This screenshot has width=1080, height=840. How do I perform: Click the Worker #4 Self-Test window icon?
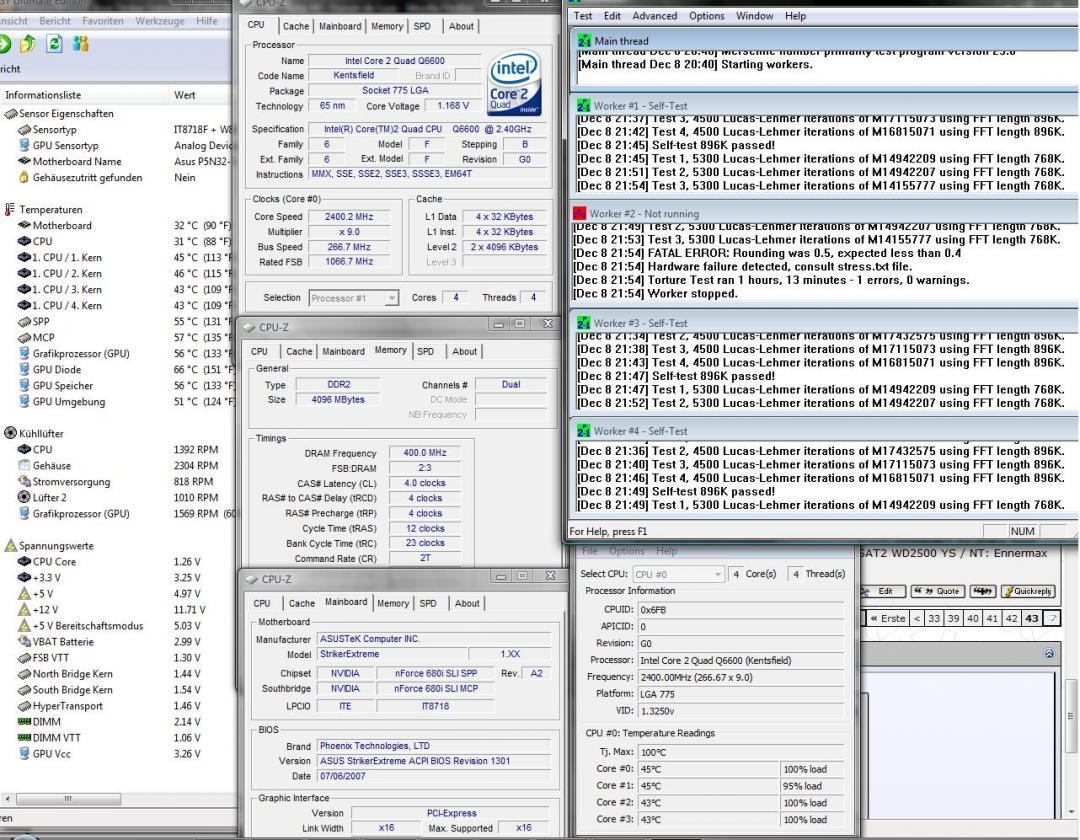click(583, 430)
